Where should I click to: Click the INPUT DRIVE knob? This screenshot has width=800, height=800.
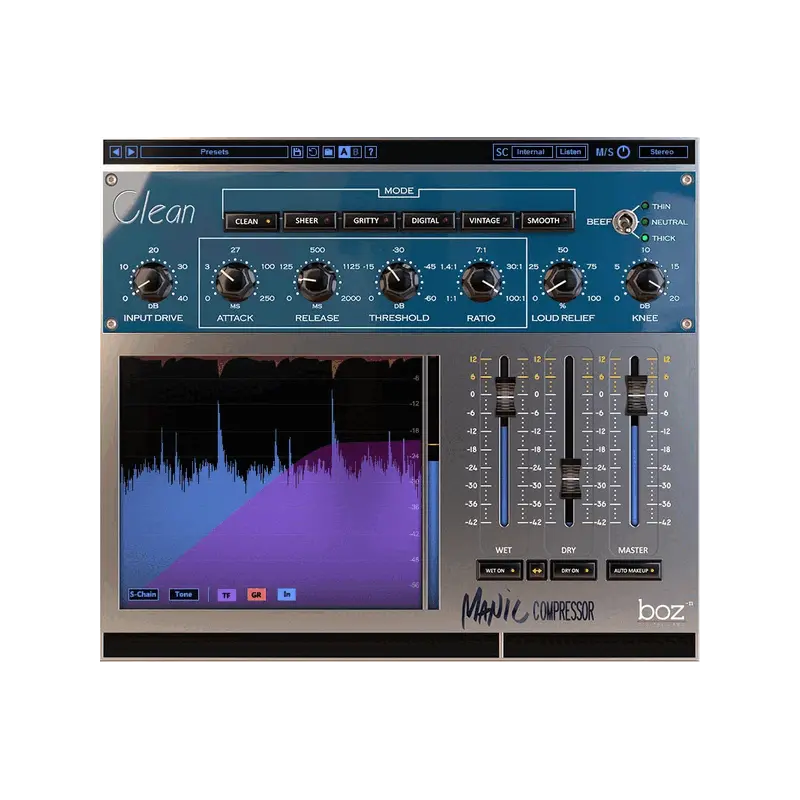pos(153,282)
